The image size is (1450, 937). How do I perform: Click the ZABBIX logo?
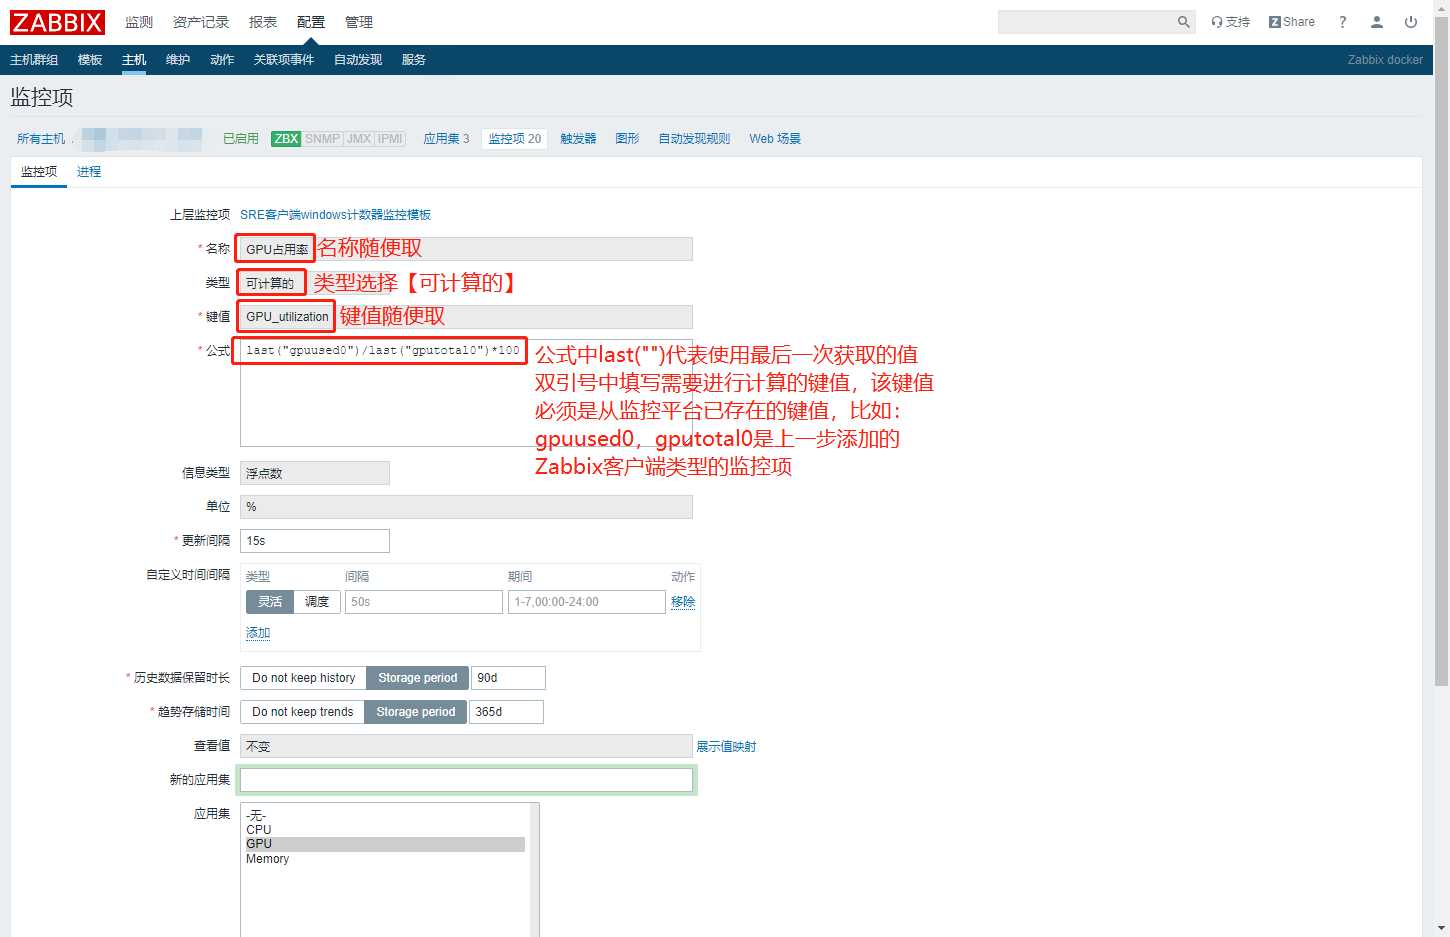[x=57, y=22]
